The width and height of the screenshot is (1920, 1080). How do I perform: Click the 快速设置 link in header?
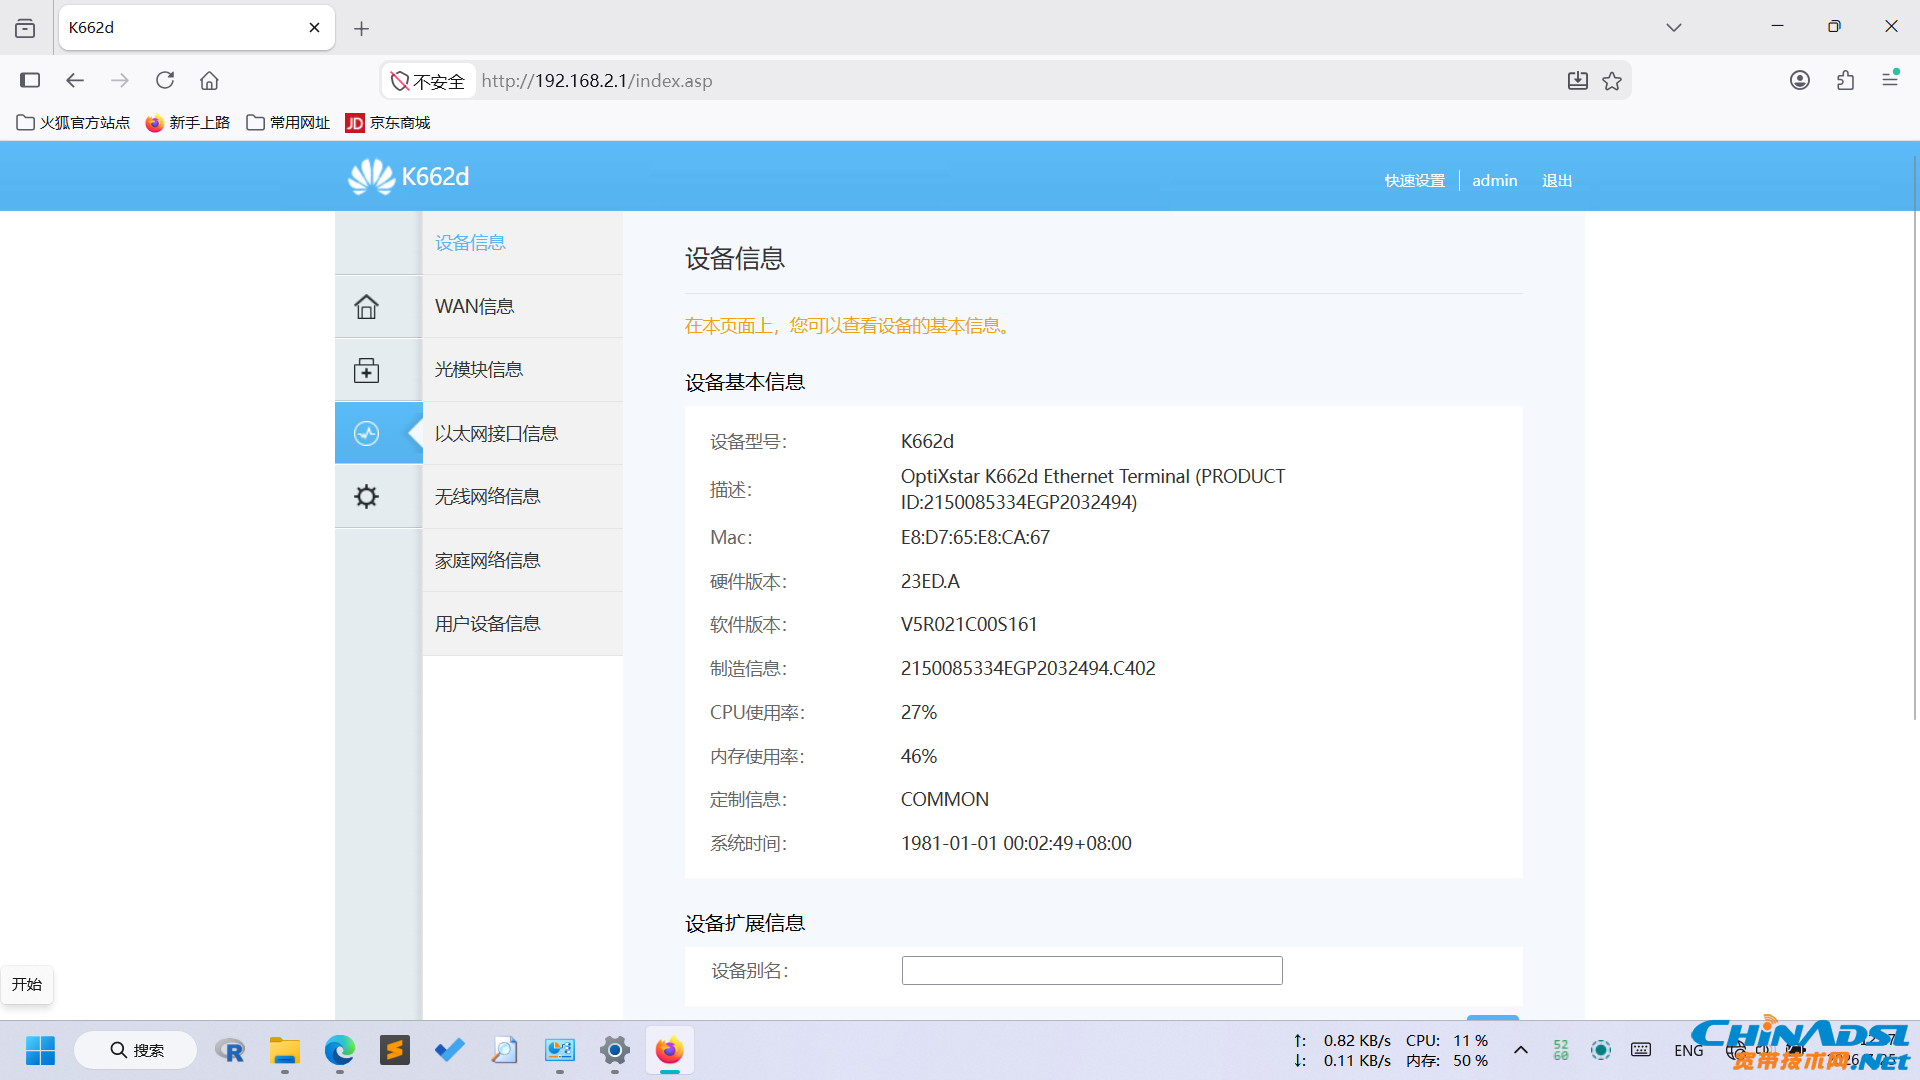(1414, 180)
